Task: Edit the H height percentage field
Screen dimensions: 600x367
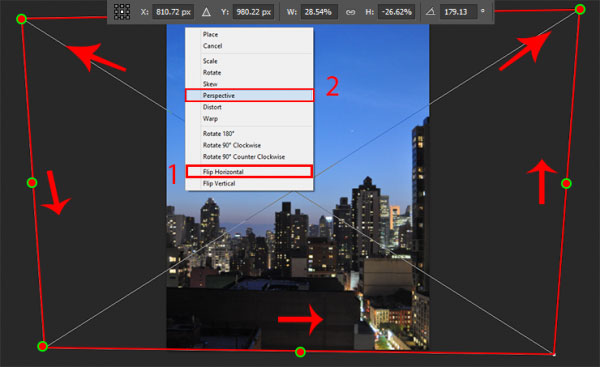Action: pos(397,12)
